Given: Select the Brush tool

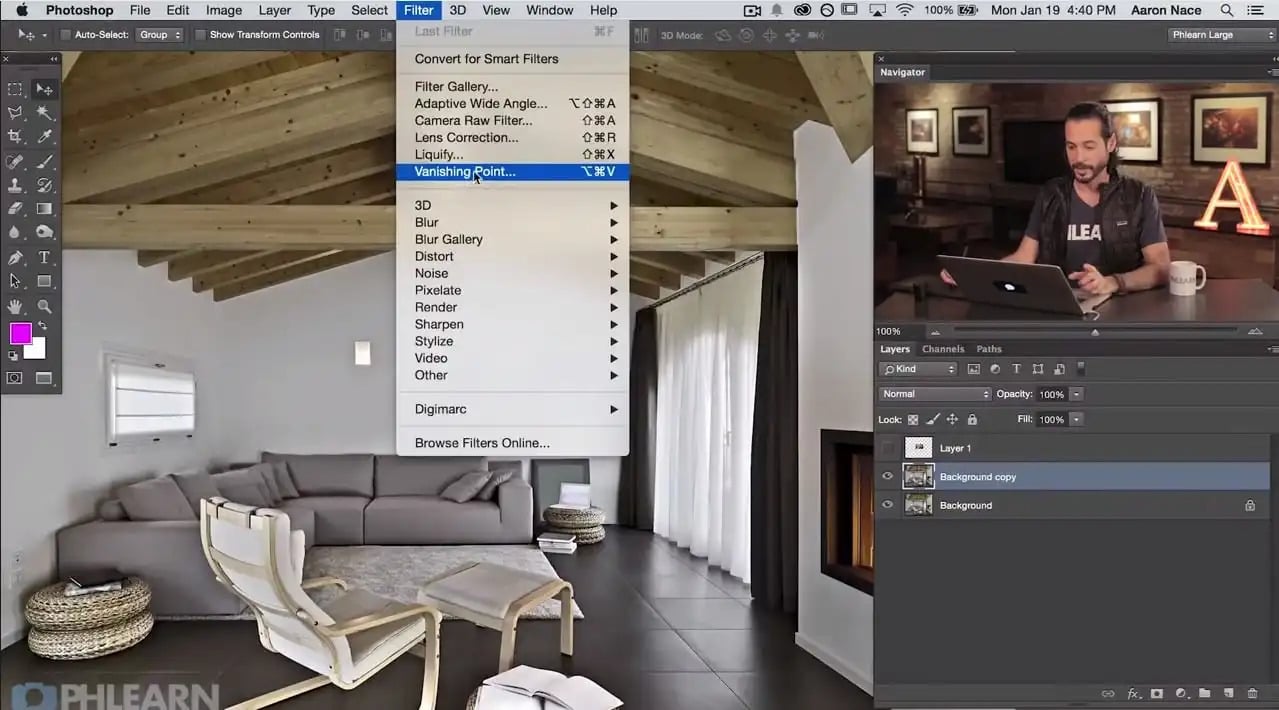Looking at the screenshot, I should coord(44,161).
